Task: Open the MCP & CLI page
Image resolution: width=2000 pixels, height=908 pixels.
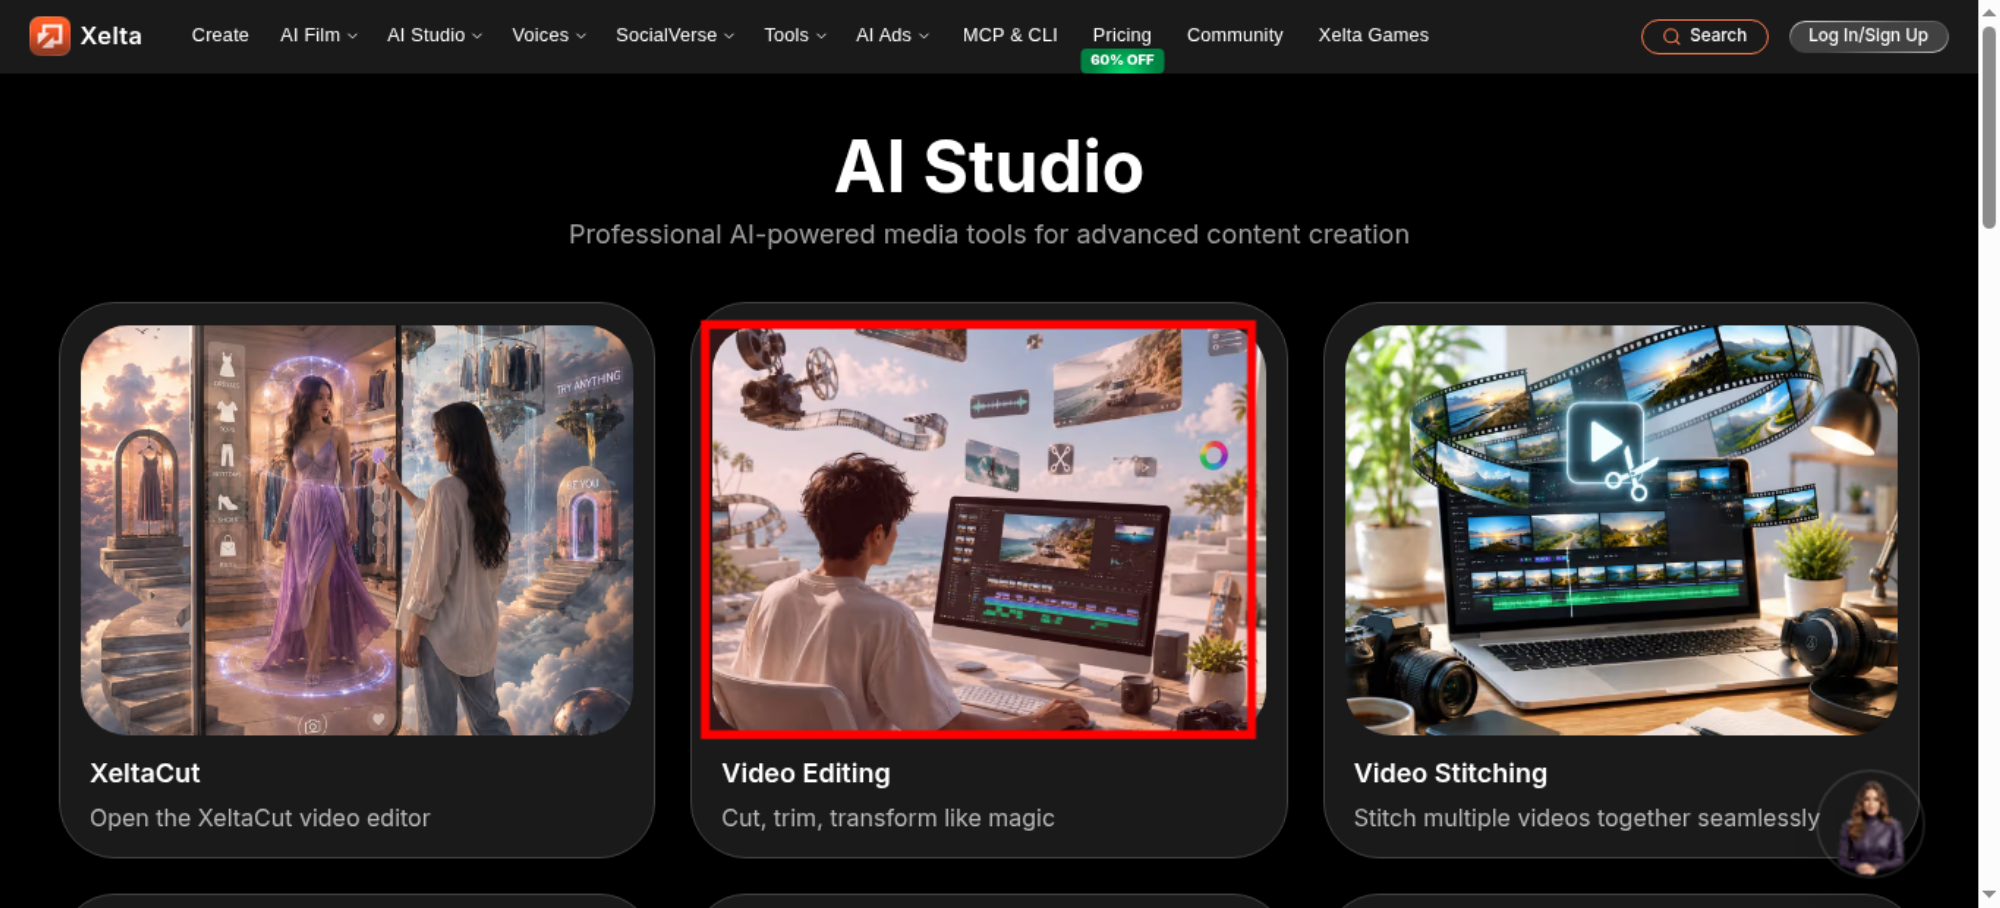Action: [x=1010, y=35]
